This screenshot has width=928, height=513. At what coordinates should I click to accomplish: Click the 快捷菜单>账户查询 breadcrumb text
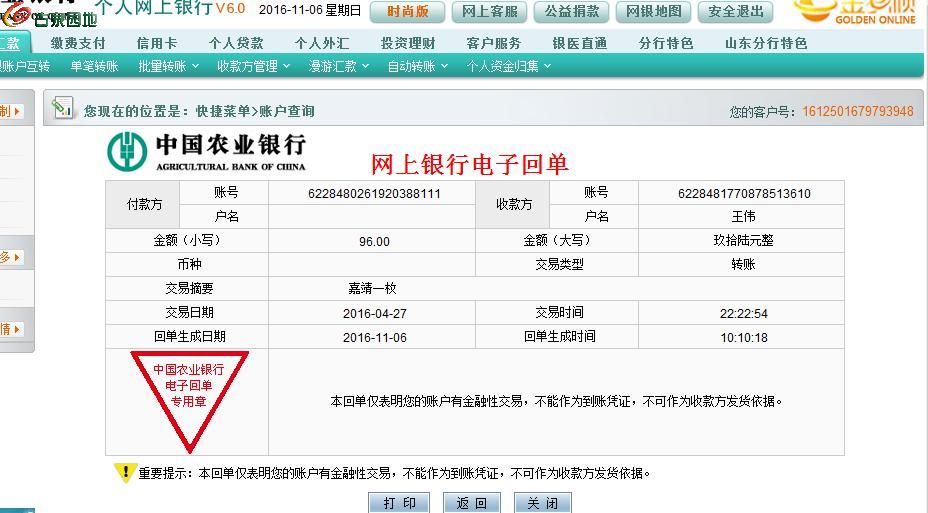[255, 111]
